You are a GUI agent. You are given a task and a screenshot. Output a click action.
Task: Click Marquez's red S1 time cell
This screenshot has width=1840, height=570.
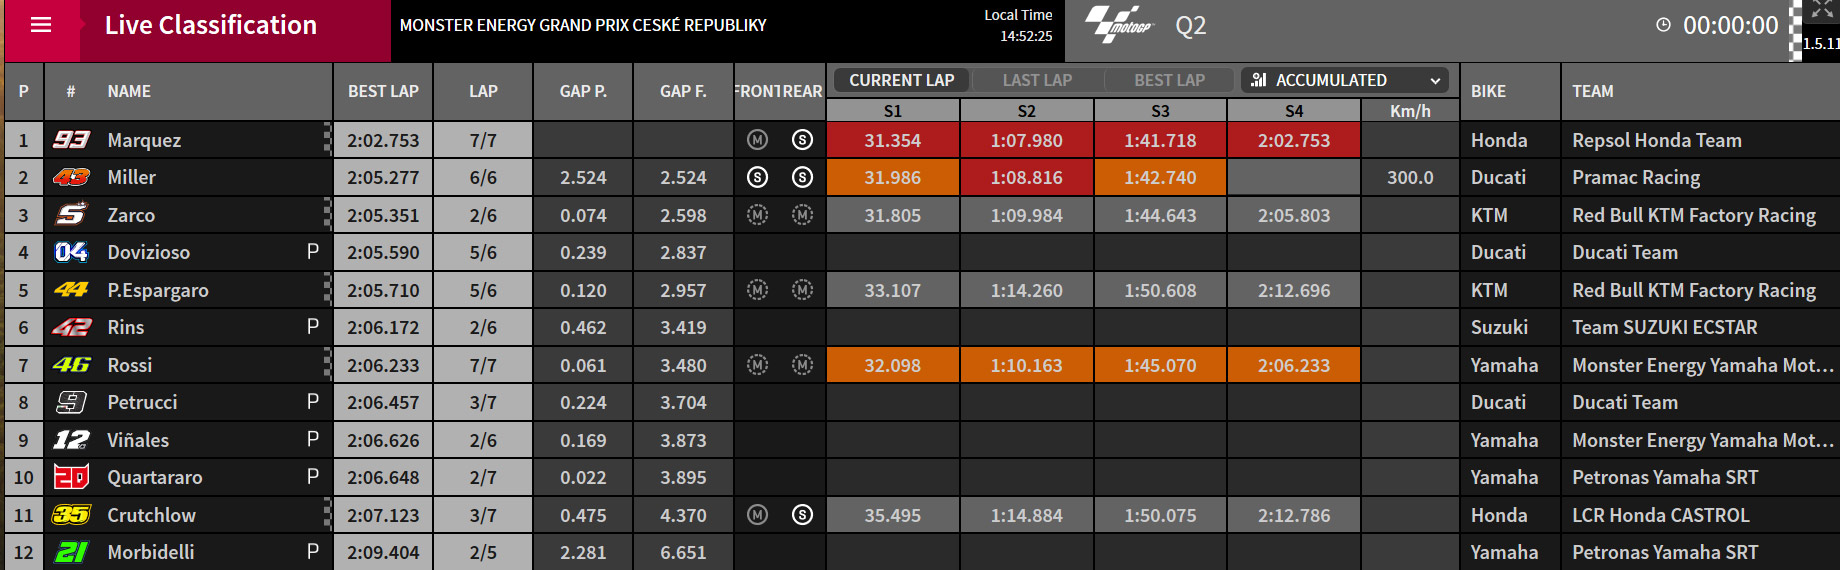pos(893,140)
